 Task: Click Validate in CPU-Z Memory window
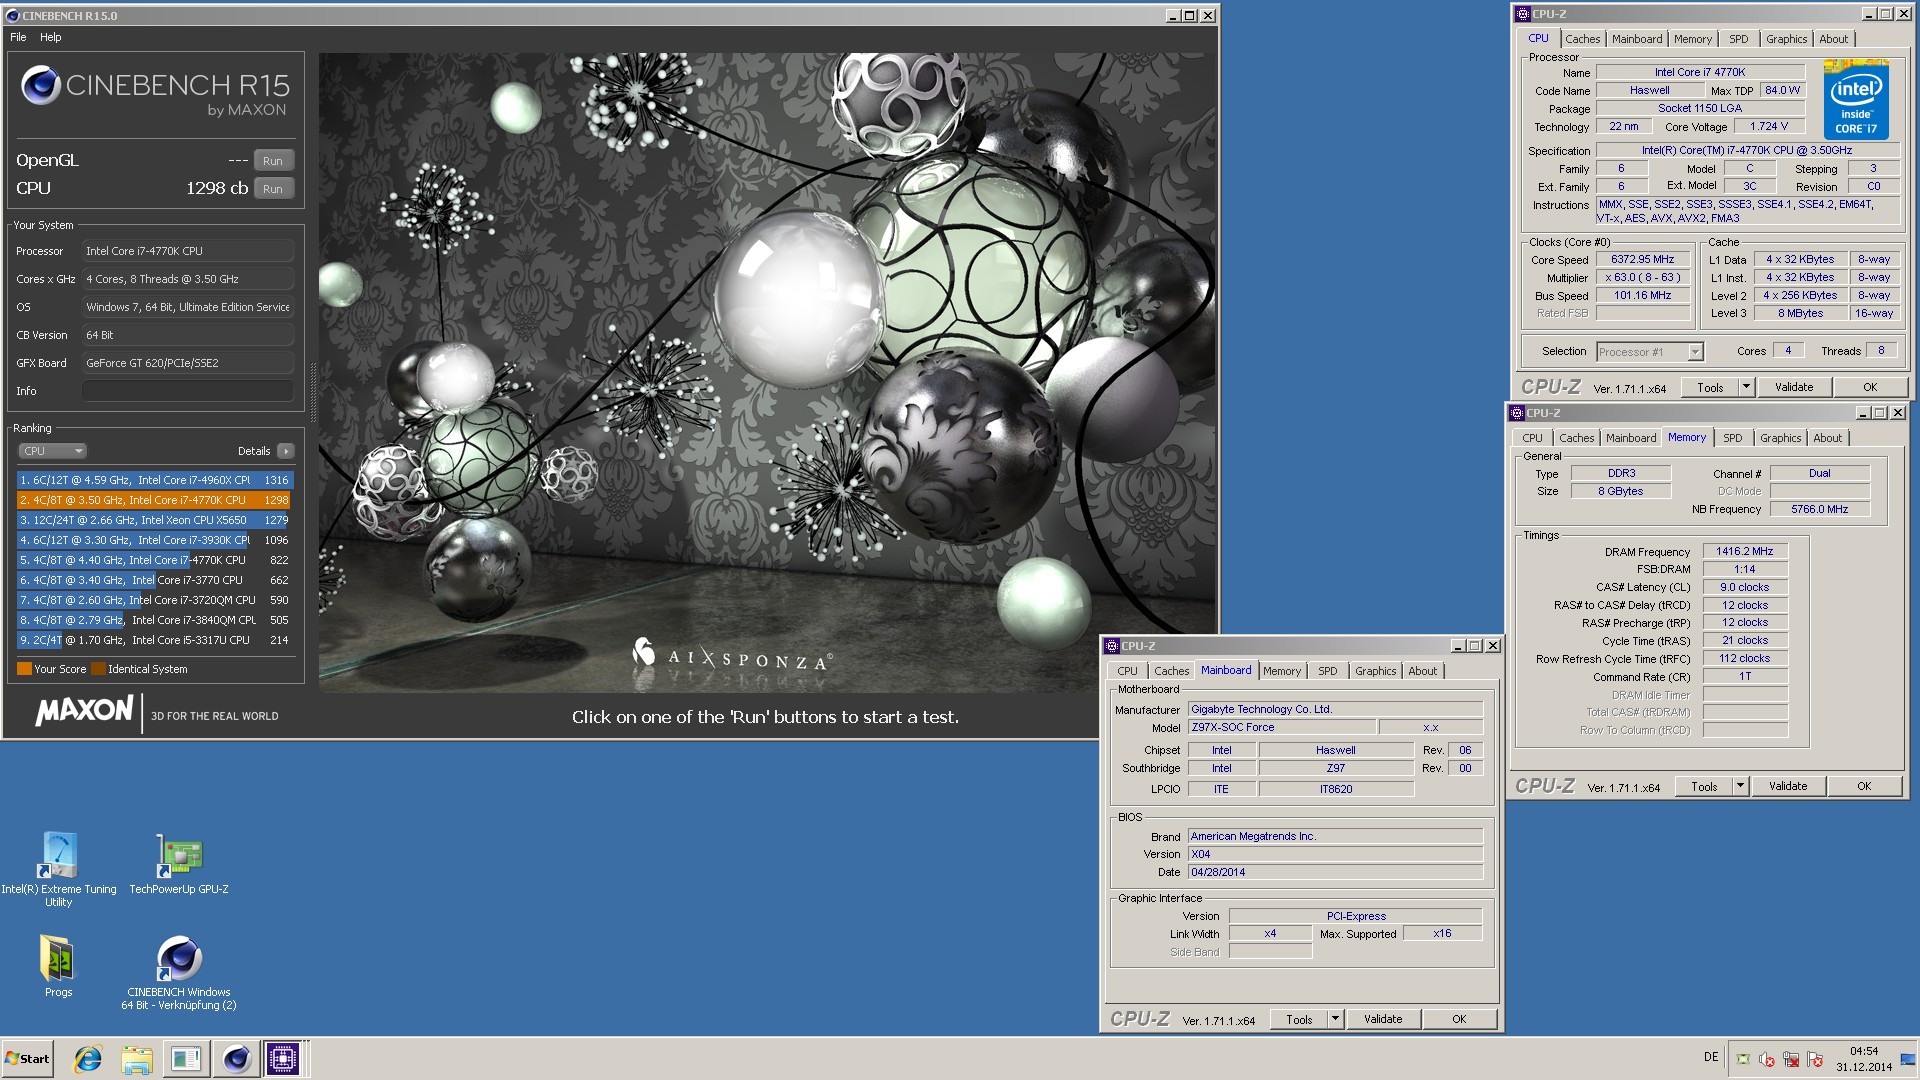[1788, 786]
